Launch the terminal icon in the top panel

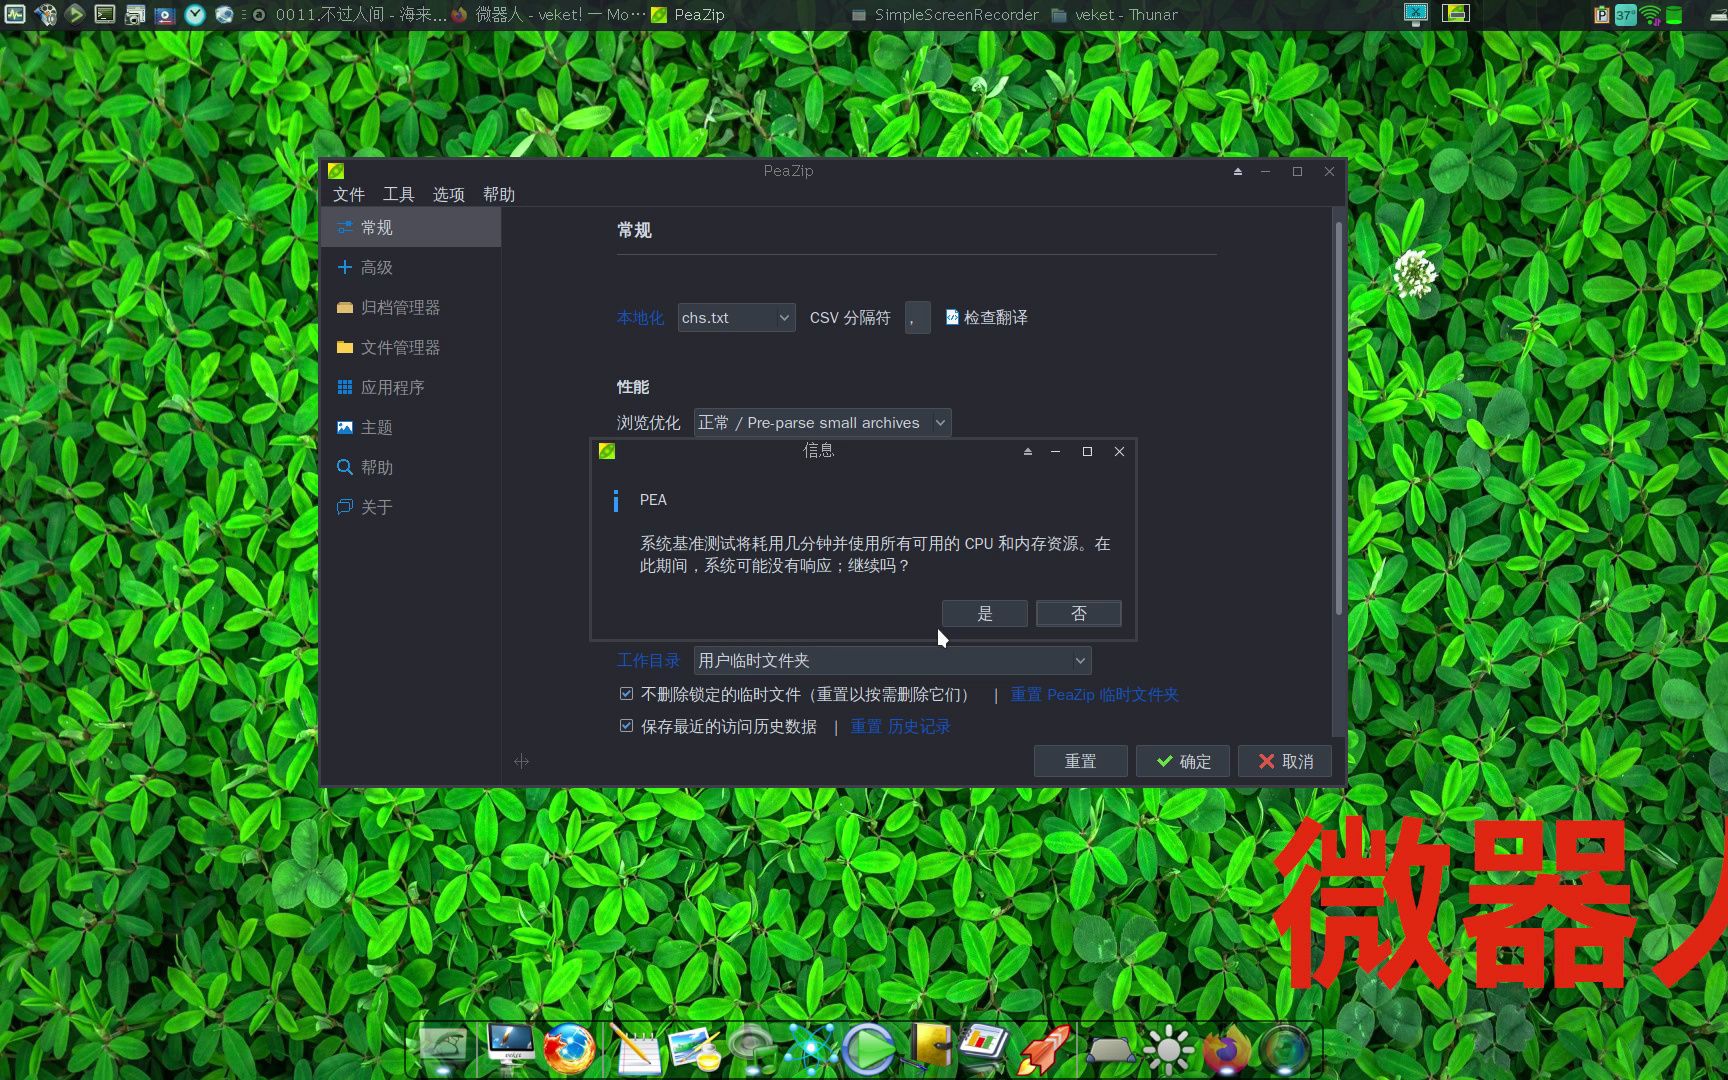105,14
